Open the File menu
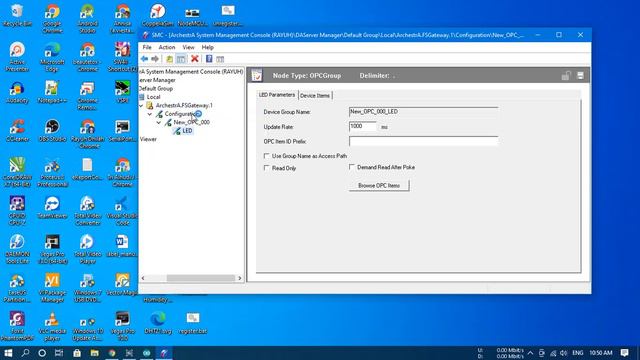 [x=147, y=47]
